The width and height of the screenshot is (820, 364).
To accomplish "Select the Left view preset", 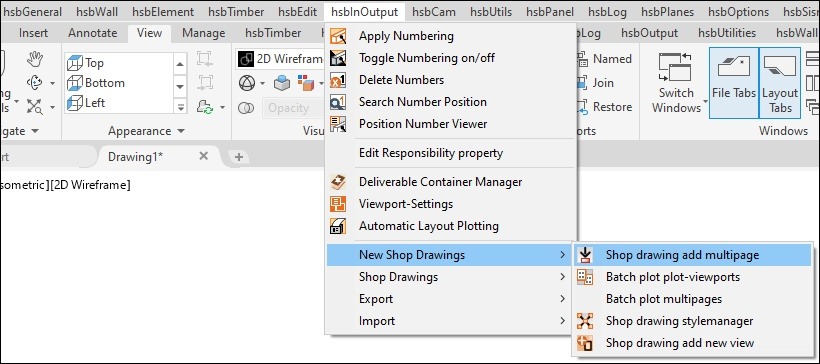I will [x=87, y=103].
